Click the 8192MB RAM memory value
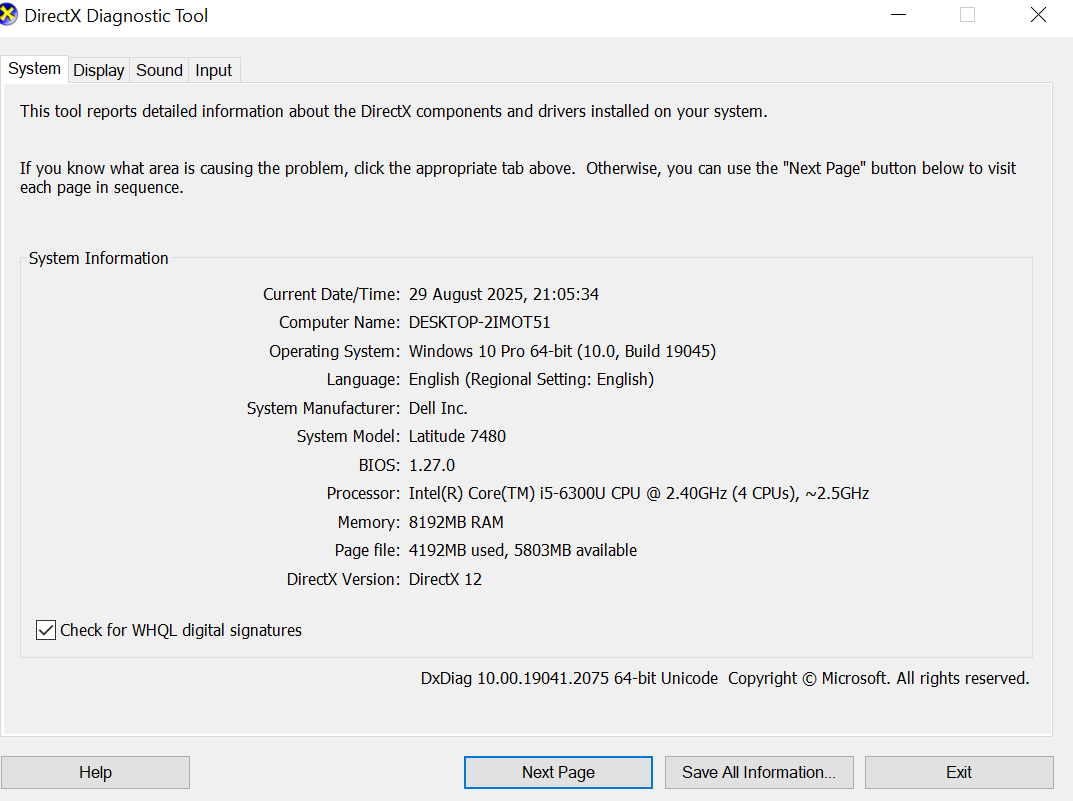Image resolution: width=1073 pixels, height=801 pixels. coord(456,522)
